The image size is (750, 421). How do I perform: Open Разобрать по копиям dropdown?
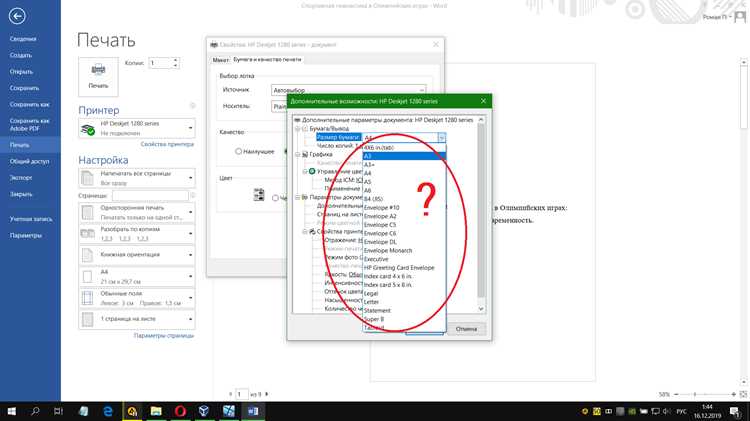(x=137, y=233)
